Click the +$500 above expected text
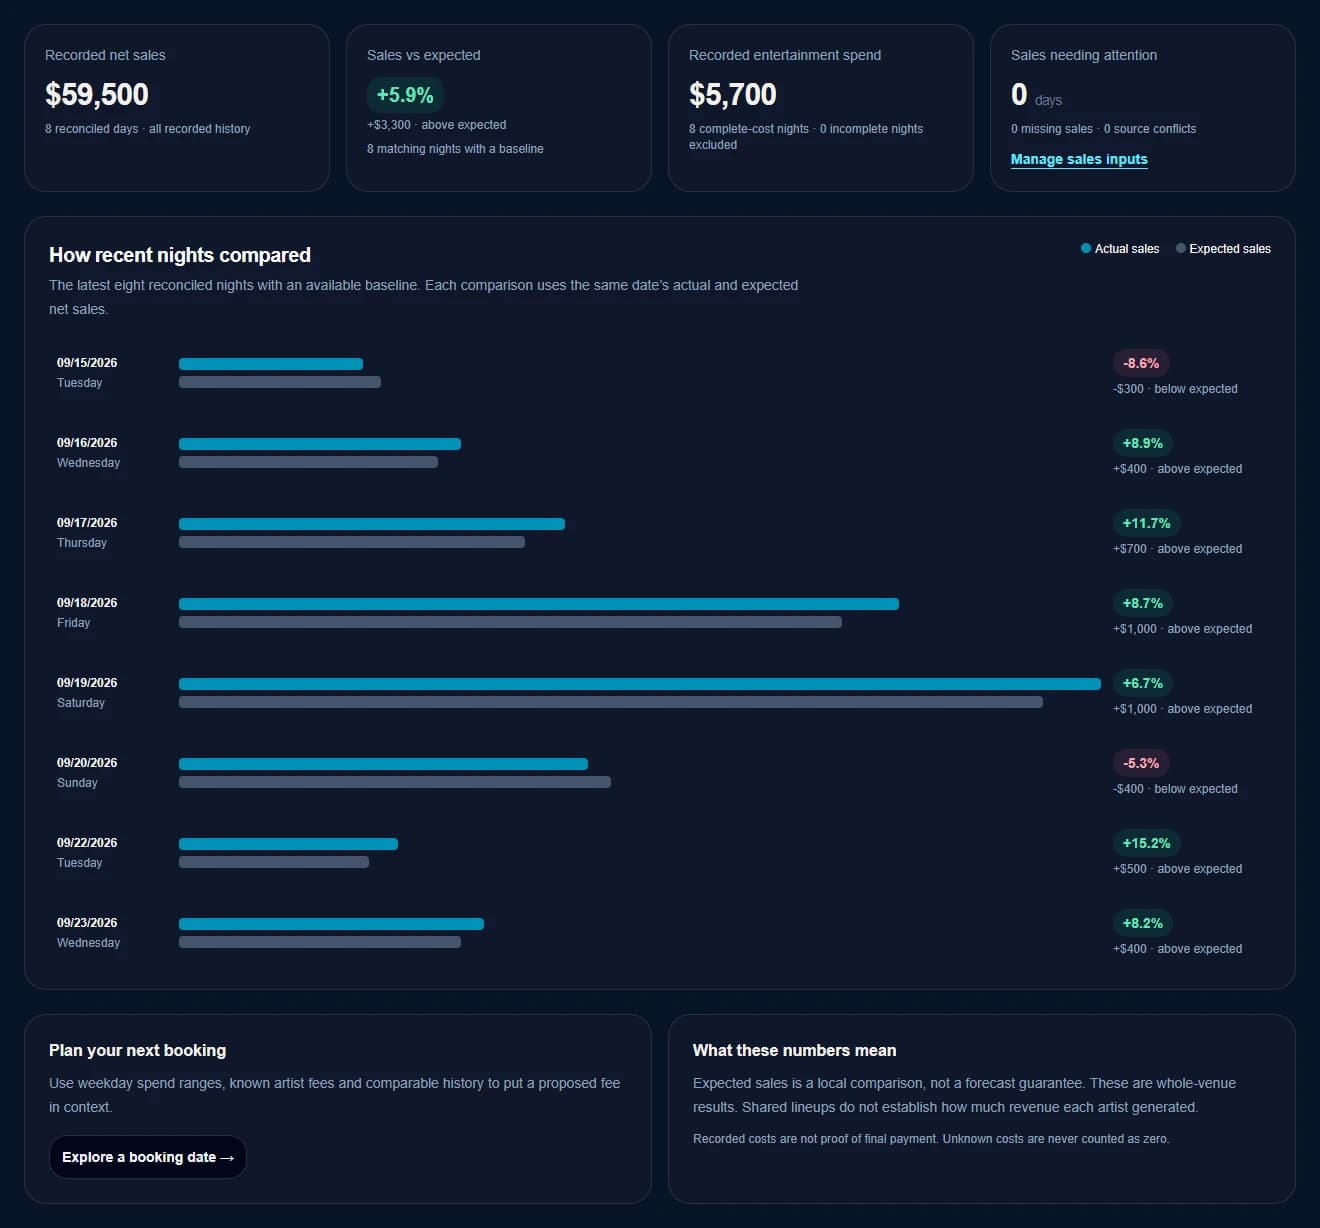The image size is (1320, 1228). click(1177, 869)
